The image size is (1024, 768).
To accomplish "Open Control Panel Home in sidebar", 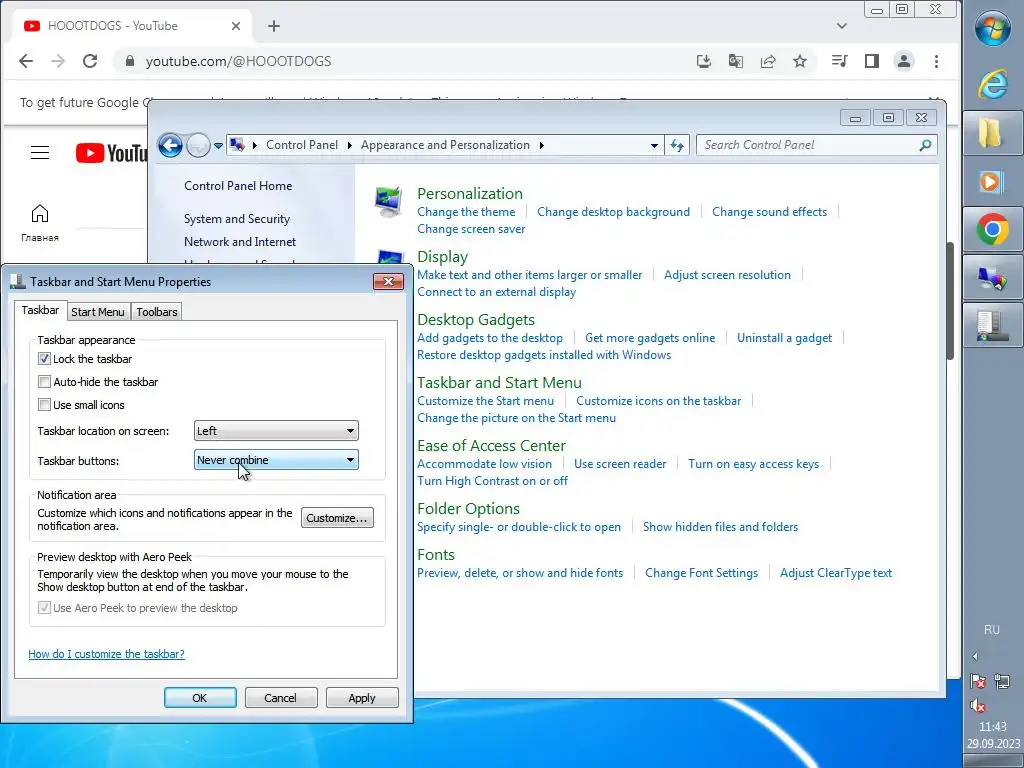I will click(x=238, y=185).
